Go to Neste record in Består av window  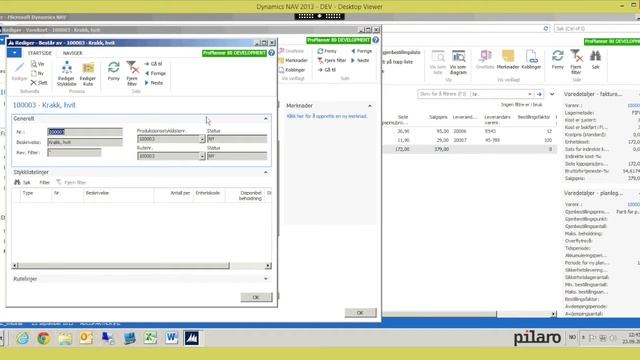[x=154, y=82]
